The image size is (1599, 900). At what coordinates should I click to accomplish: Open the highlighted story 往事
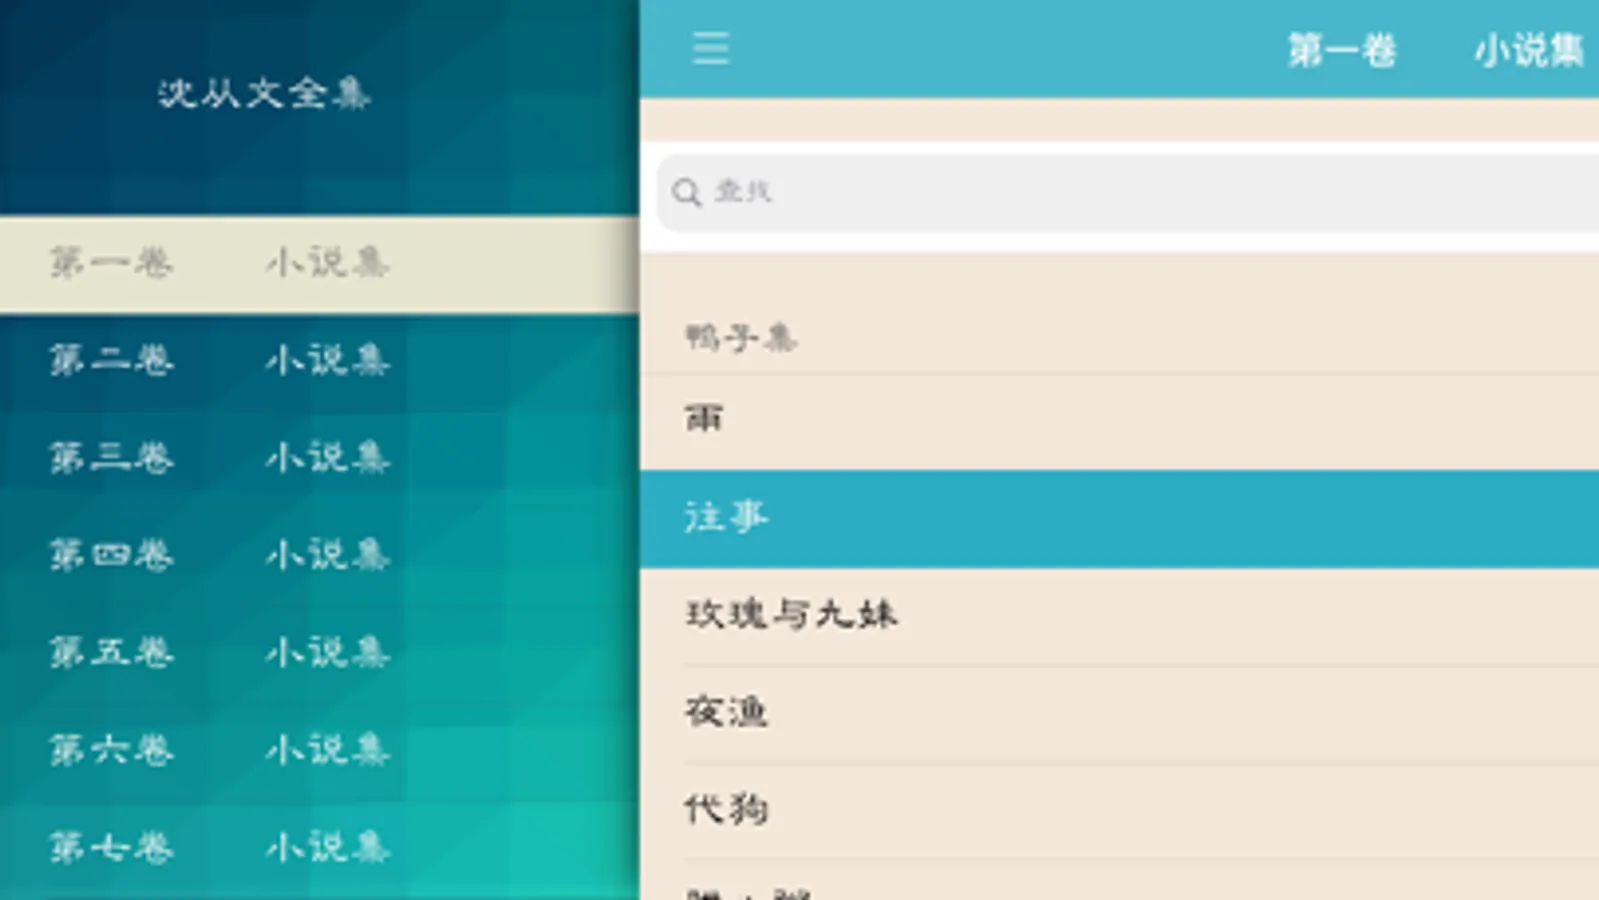(1120, 518)
